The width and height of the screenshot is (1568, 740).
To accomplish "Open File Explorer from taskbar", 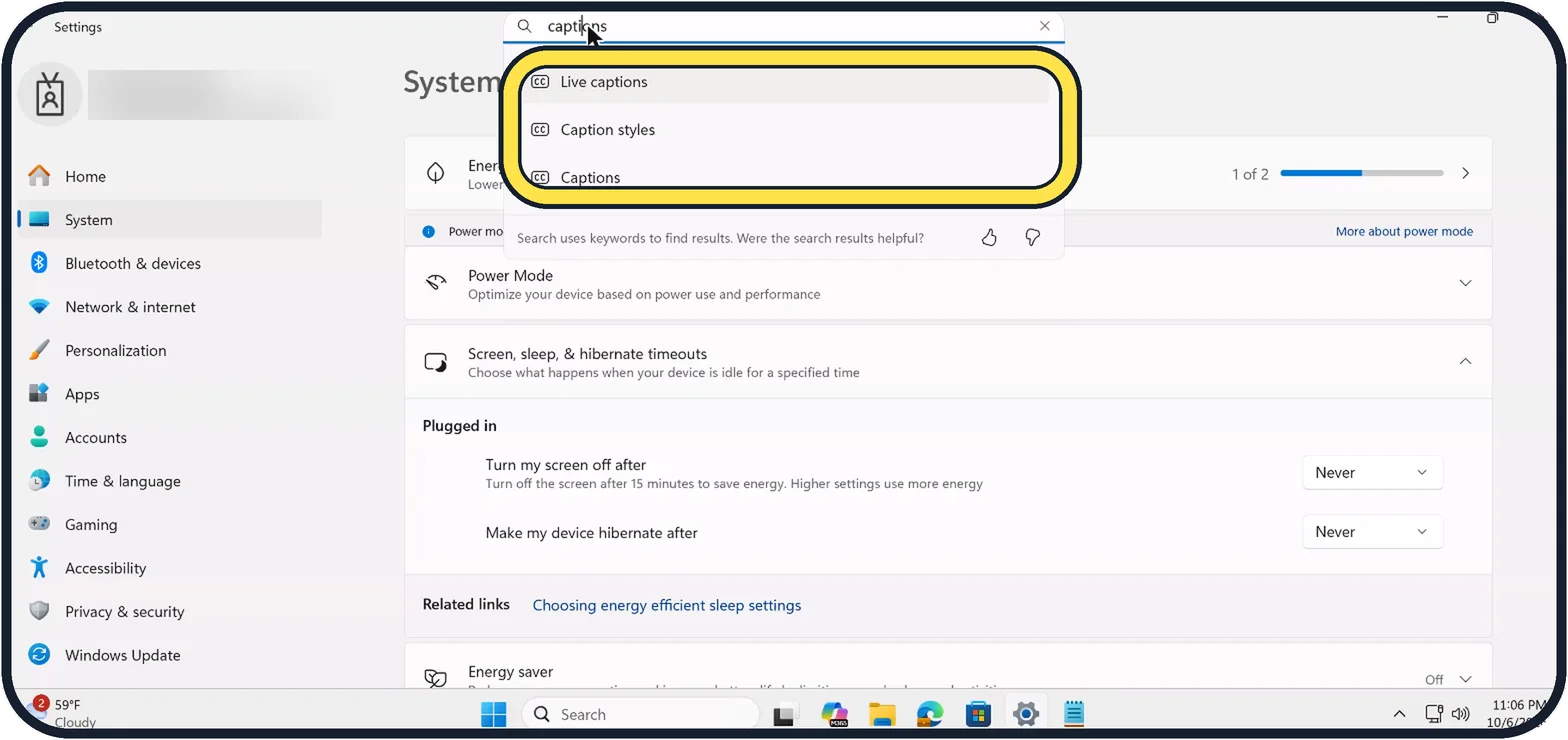I will tap(882, 714).
